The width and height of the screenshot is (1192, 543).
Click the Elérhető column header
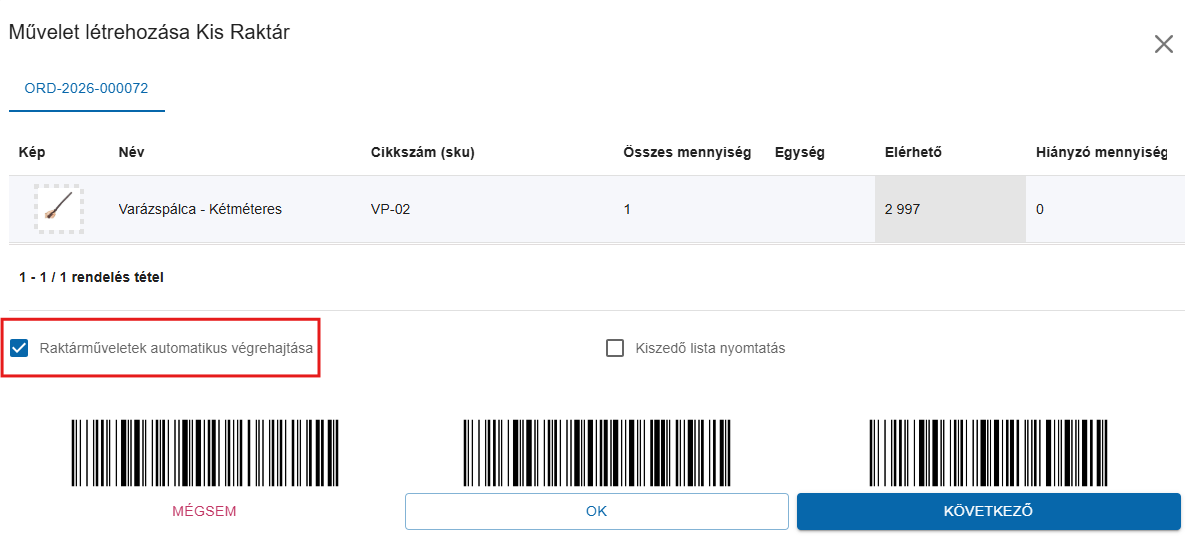(913, 153)
